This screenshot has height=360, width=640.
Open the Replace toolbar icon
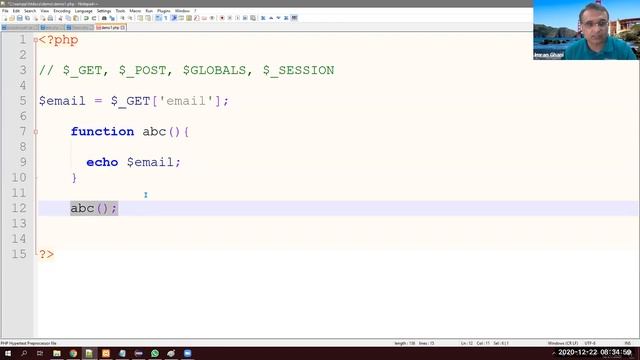112,18
